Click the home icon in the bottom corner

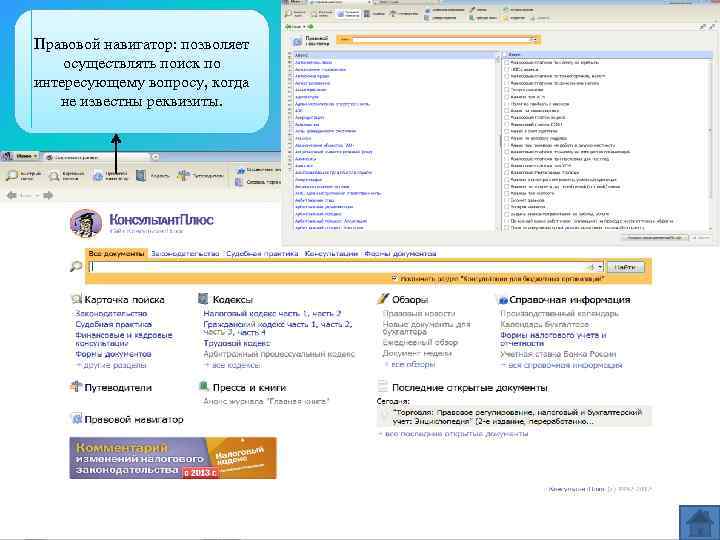[699, 522]
